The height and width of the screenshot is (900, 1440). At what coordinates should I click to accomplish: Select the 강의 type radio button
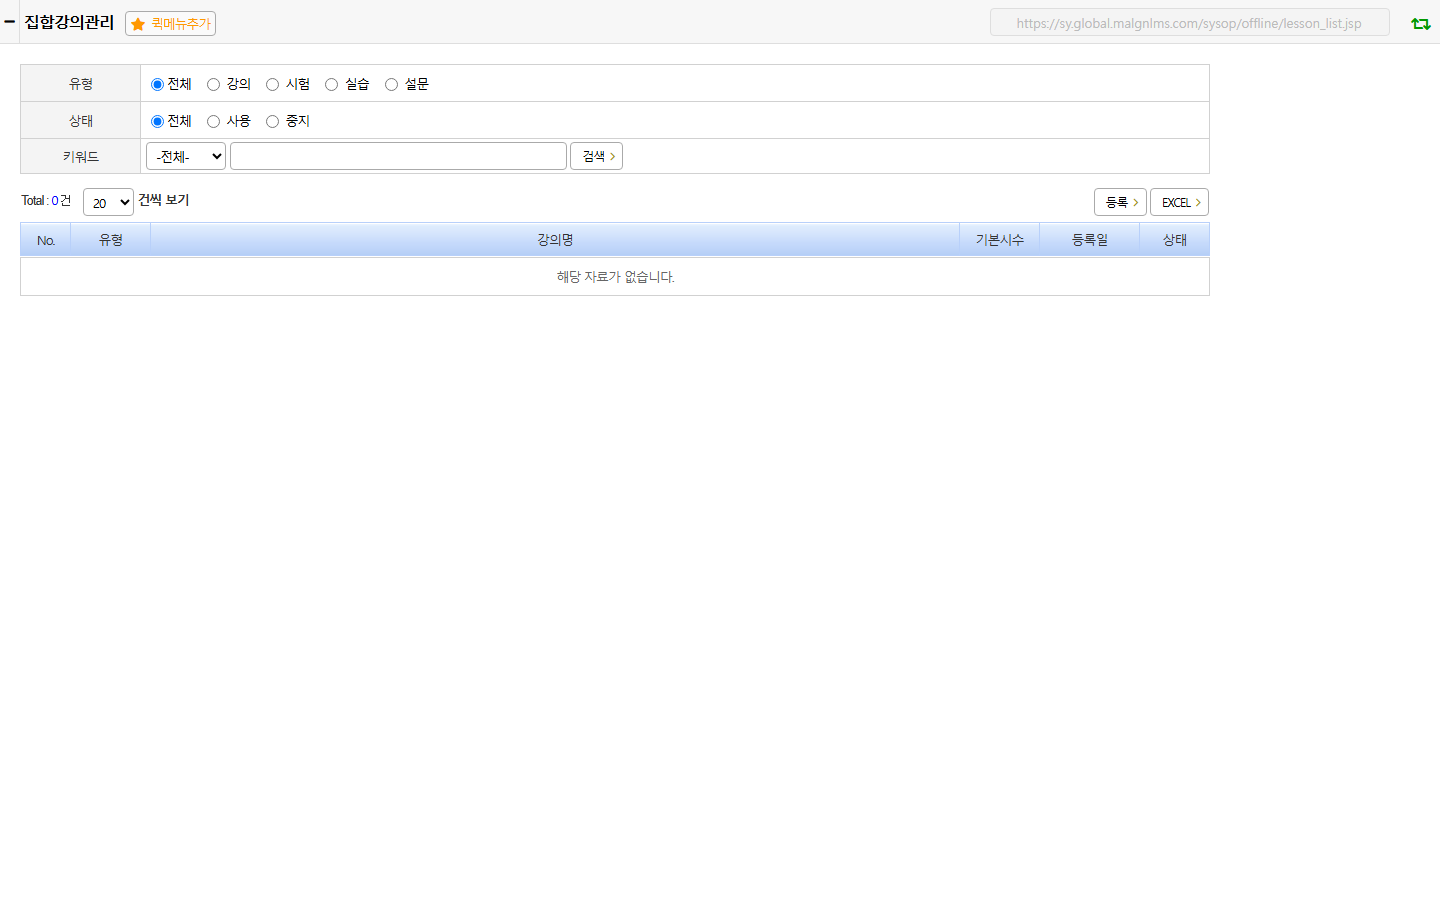[213, 85]
